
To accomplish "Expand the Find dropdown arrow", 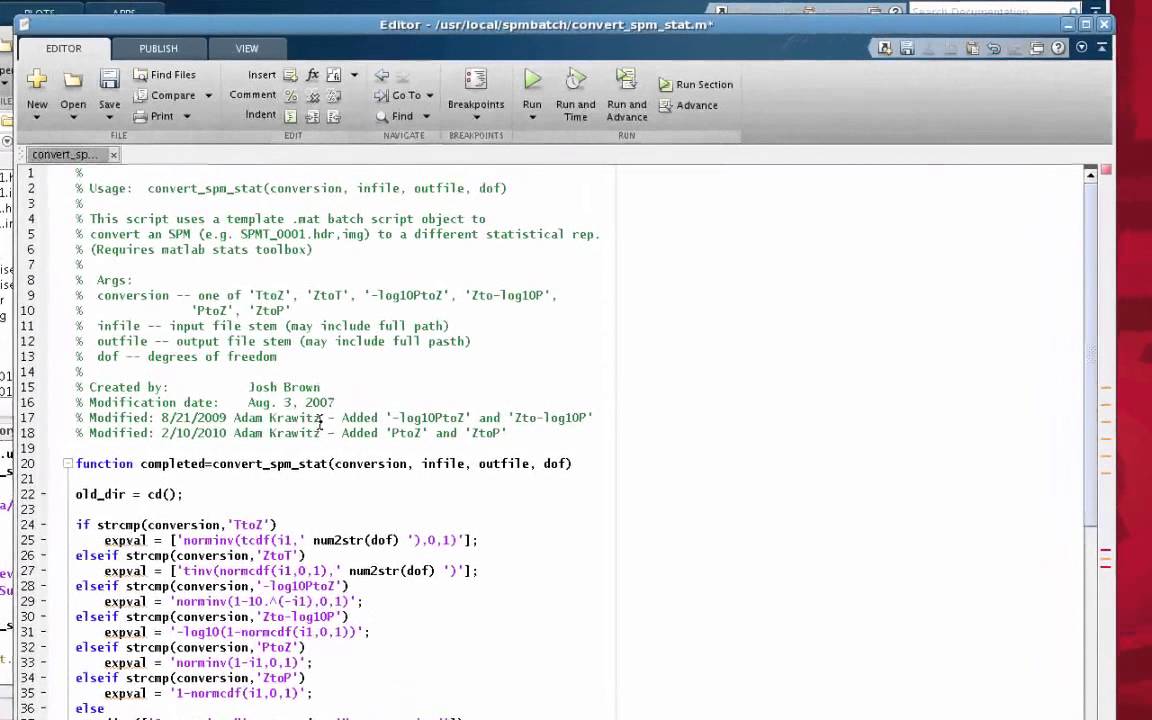I will click(x=425, y=116).
